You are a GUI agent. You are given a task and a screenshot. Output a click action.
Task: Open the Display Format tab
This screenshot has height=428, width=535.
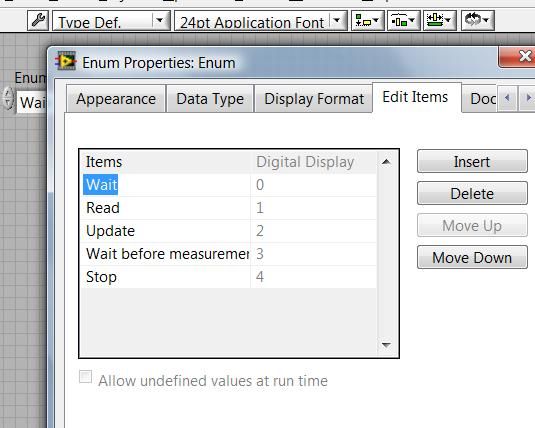(x=314, y=99)
